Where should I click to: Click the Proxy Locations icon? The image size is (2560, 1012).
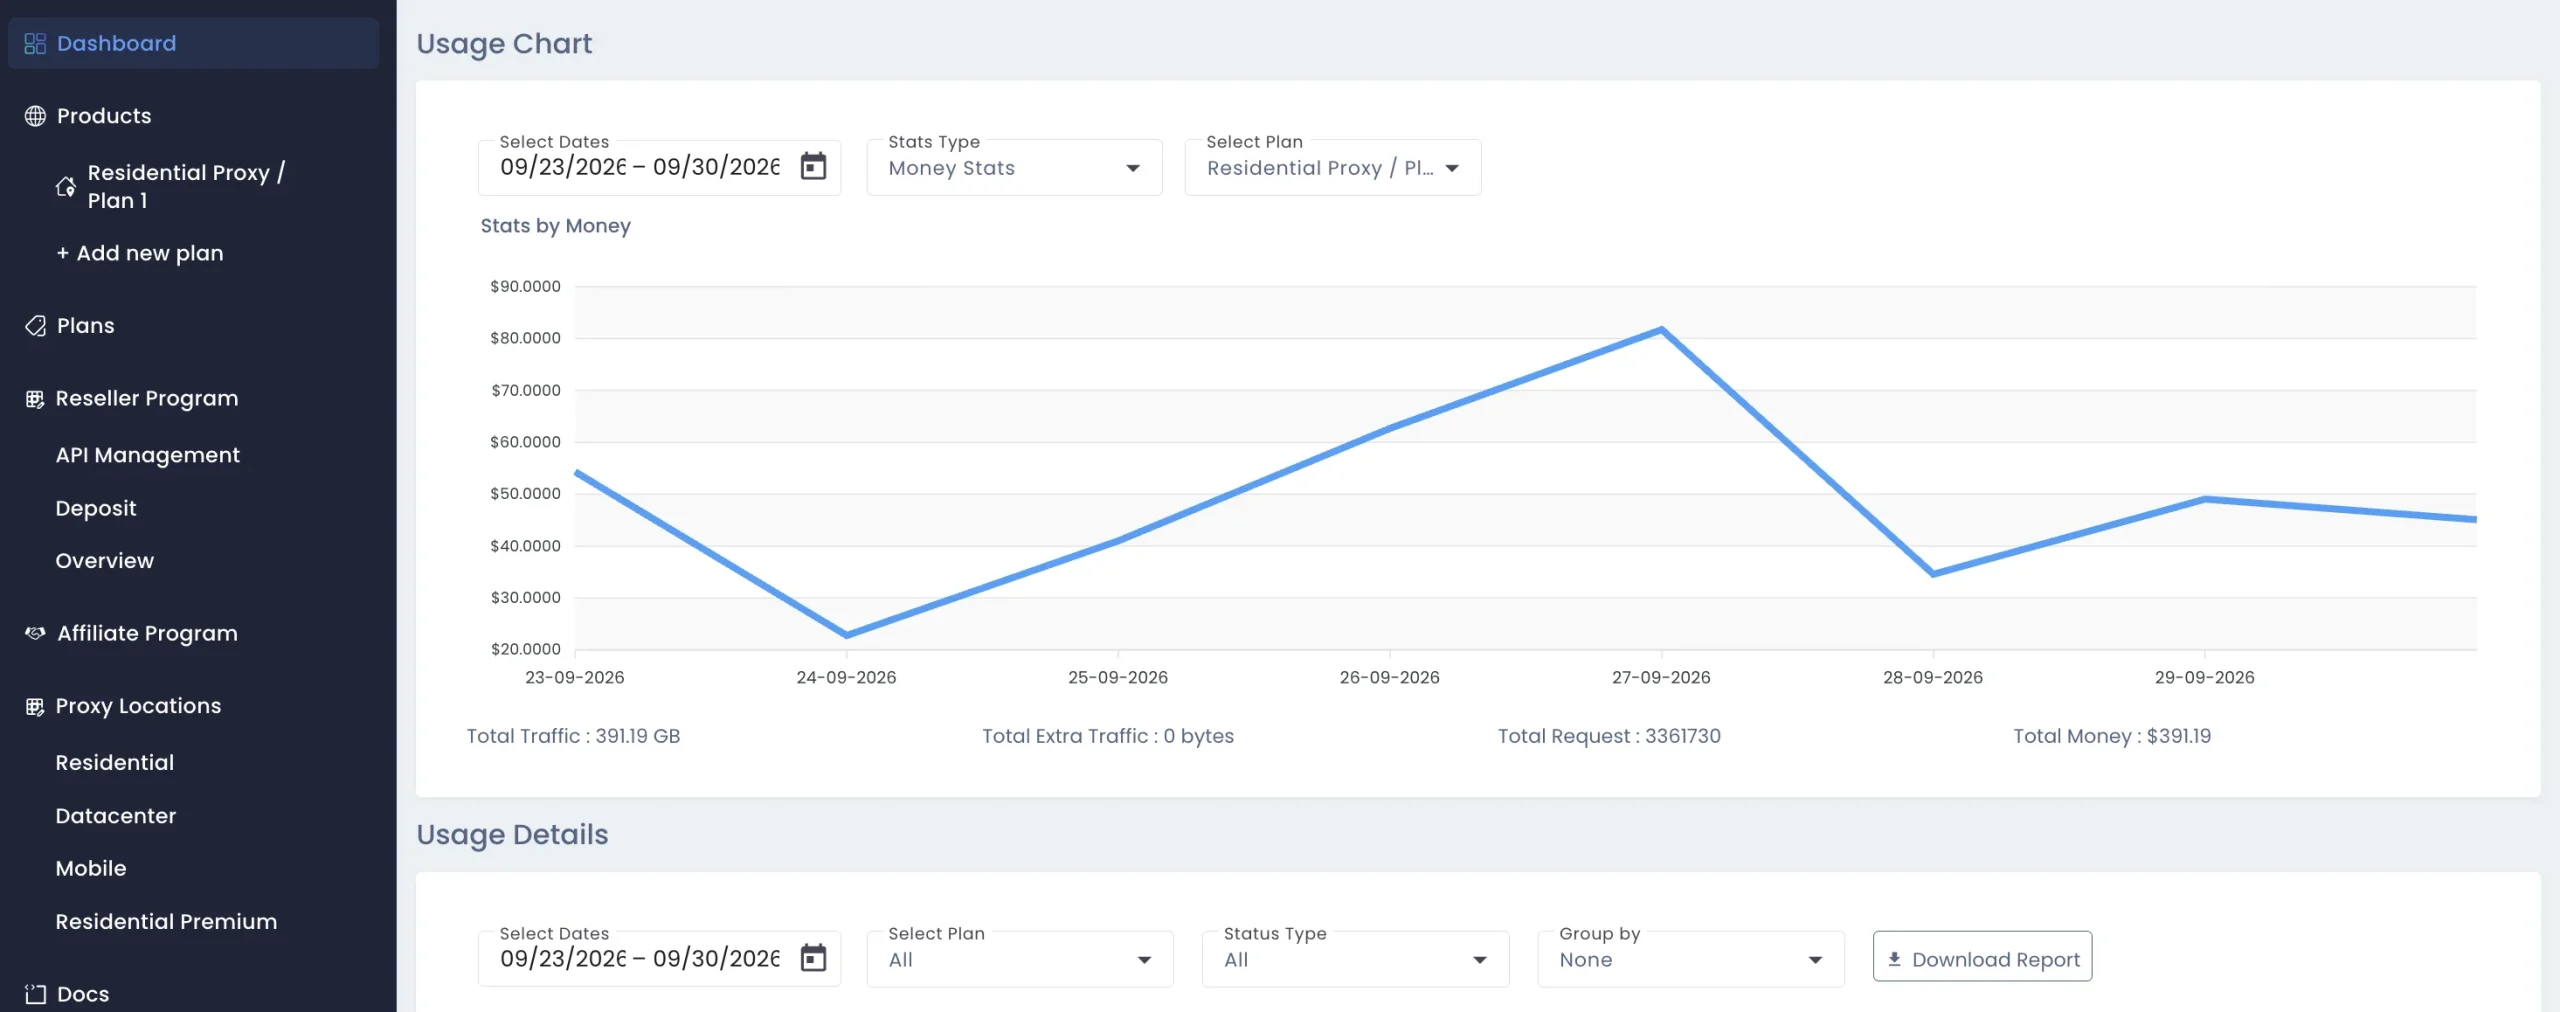(35, 706)
